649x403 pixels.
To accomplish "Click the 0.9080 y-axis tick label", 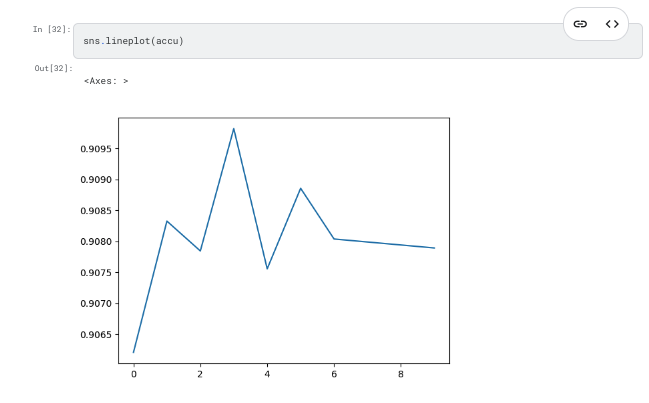I will [96, 242].
